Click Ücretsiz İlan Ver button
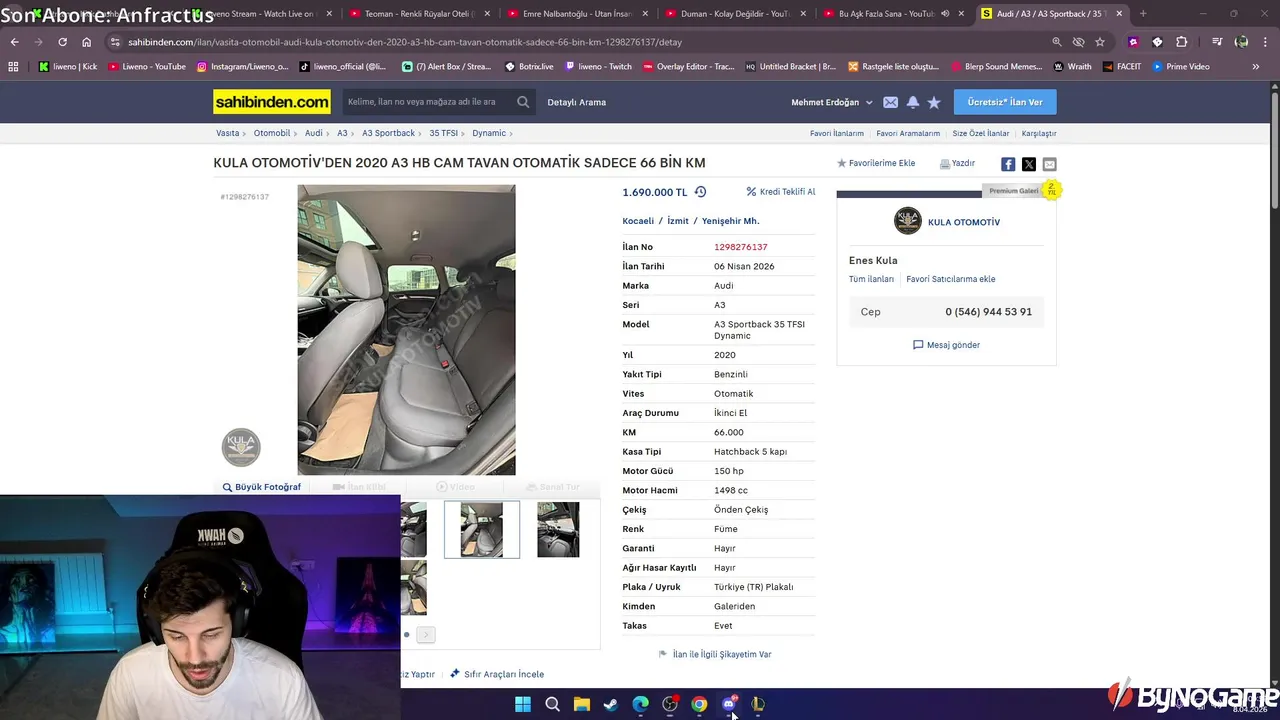This screenshot has width=1280, height=720. (x=1005, y=102)
